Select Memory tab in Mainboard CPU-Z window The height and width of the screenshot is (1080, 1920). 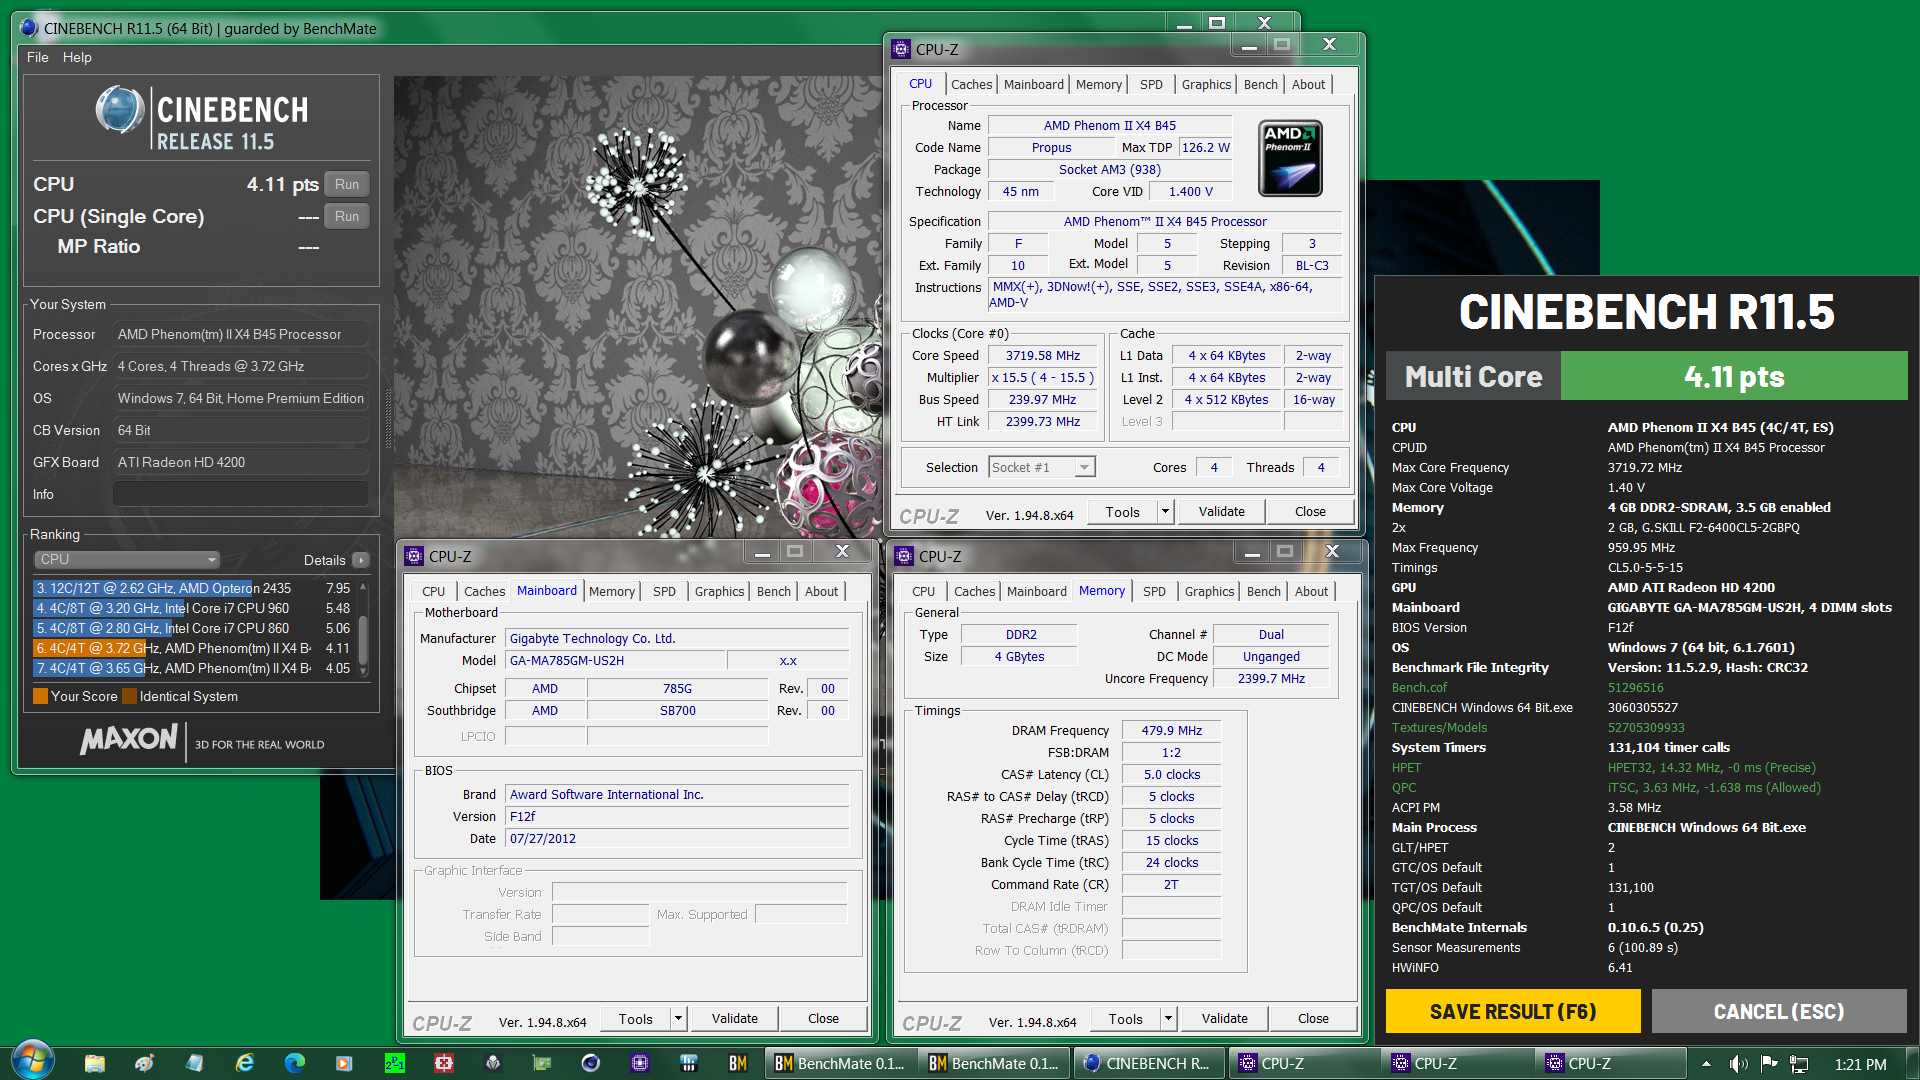click(611, 592)
